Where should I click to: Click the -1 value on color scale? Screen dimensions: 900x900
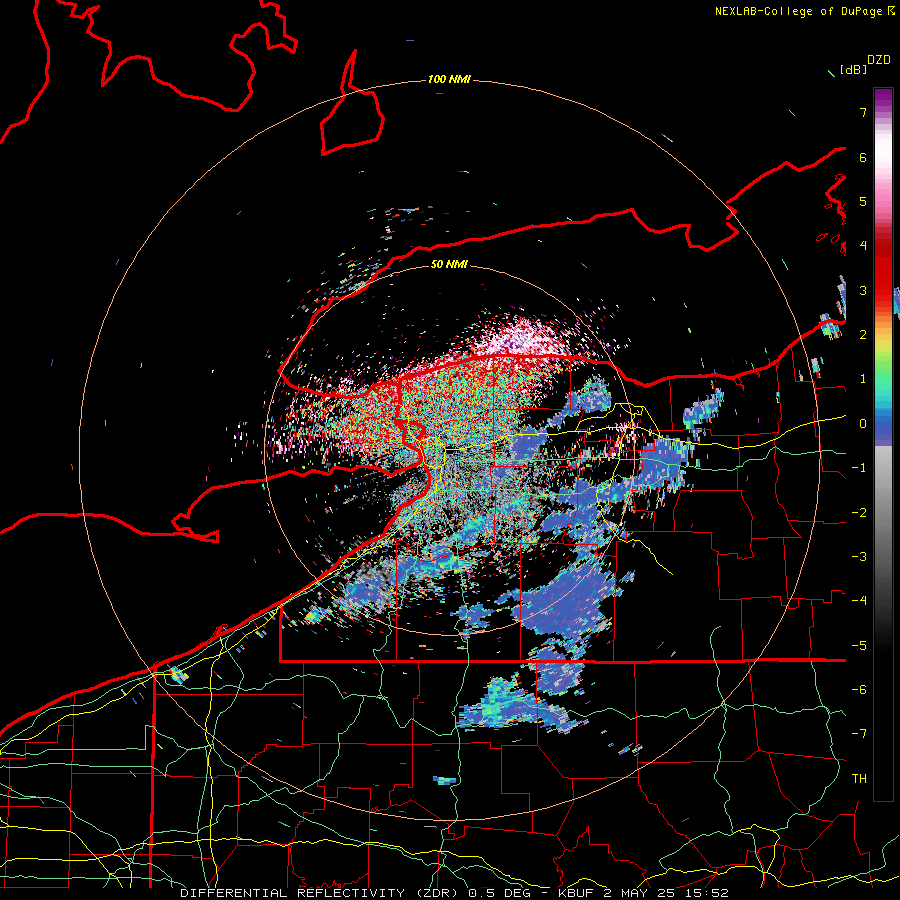[x=859, y=468]
